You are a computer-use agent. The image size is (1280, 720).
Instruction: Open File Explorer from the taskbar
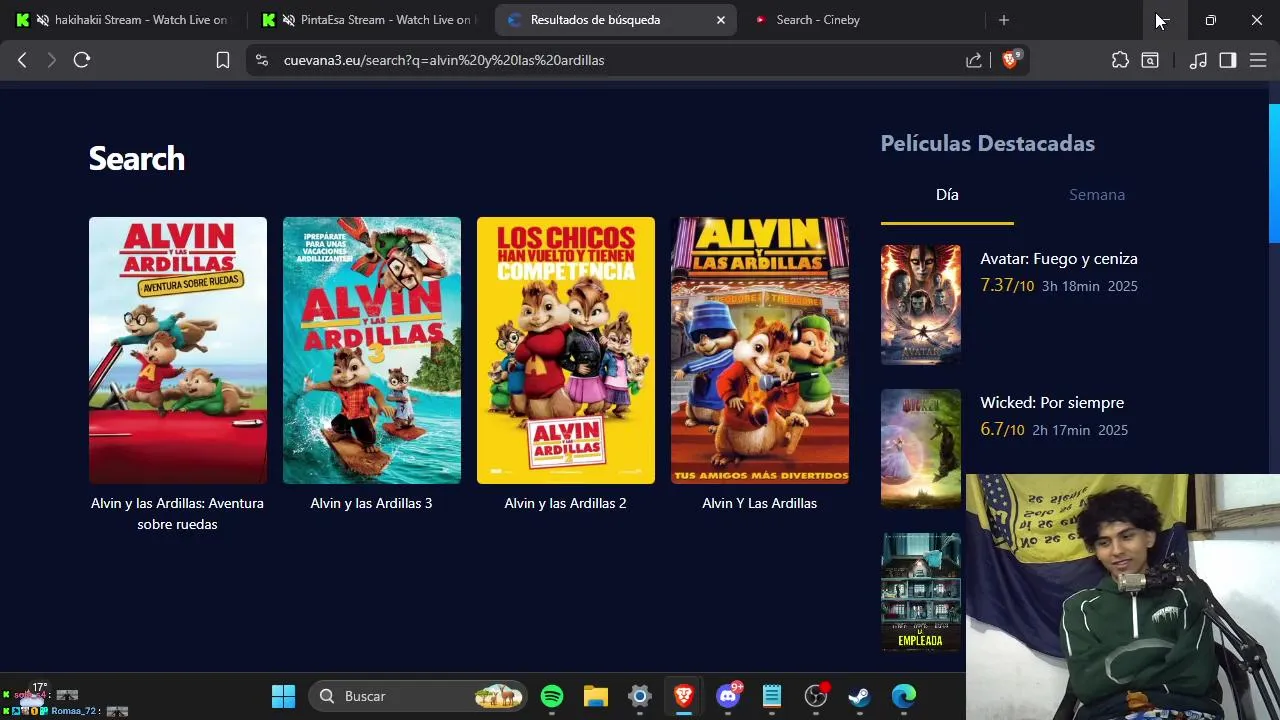(x=596, y=696)
